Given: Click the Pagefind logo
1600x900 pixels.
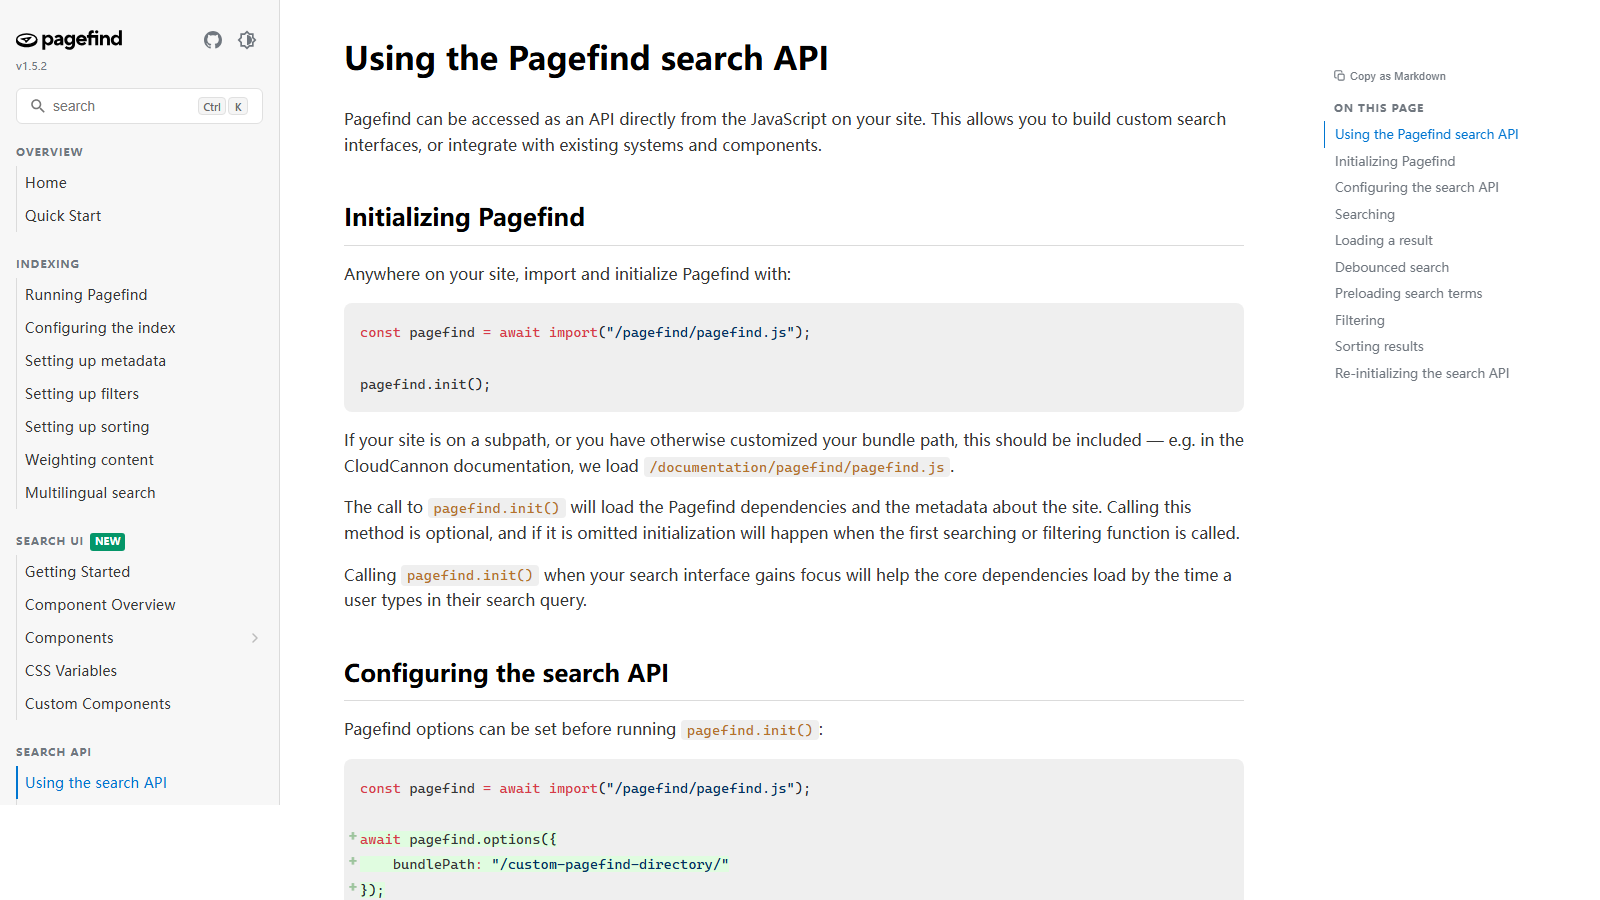Looking at the screenshot, I should pyautogui.click(x=69, y=40).
